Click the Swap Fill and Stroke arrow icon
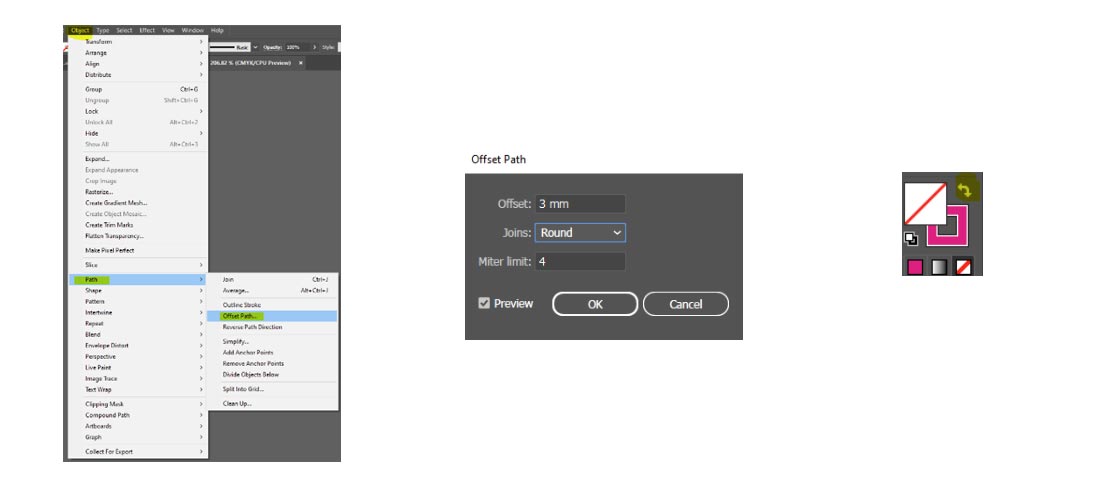This screenshot has height=496, width=1110. tap(965, 189)
